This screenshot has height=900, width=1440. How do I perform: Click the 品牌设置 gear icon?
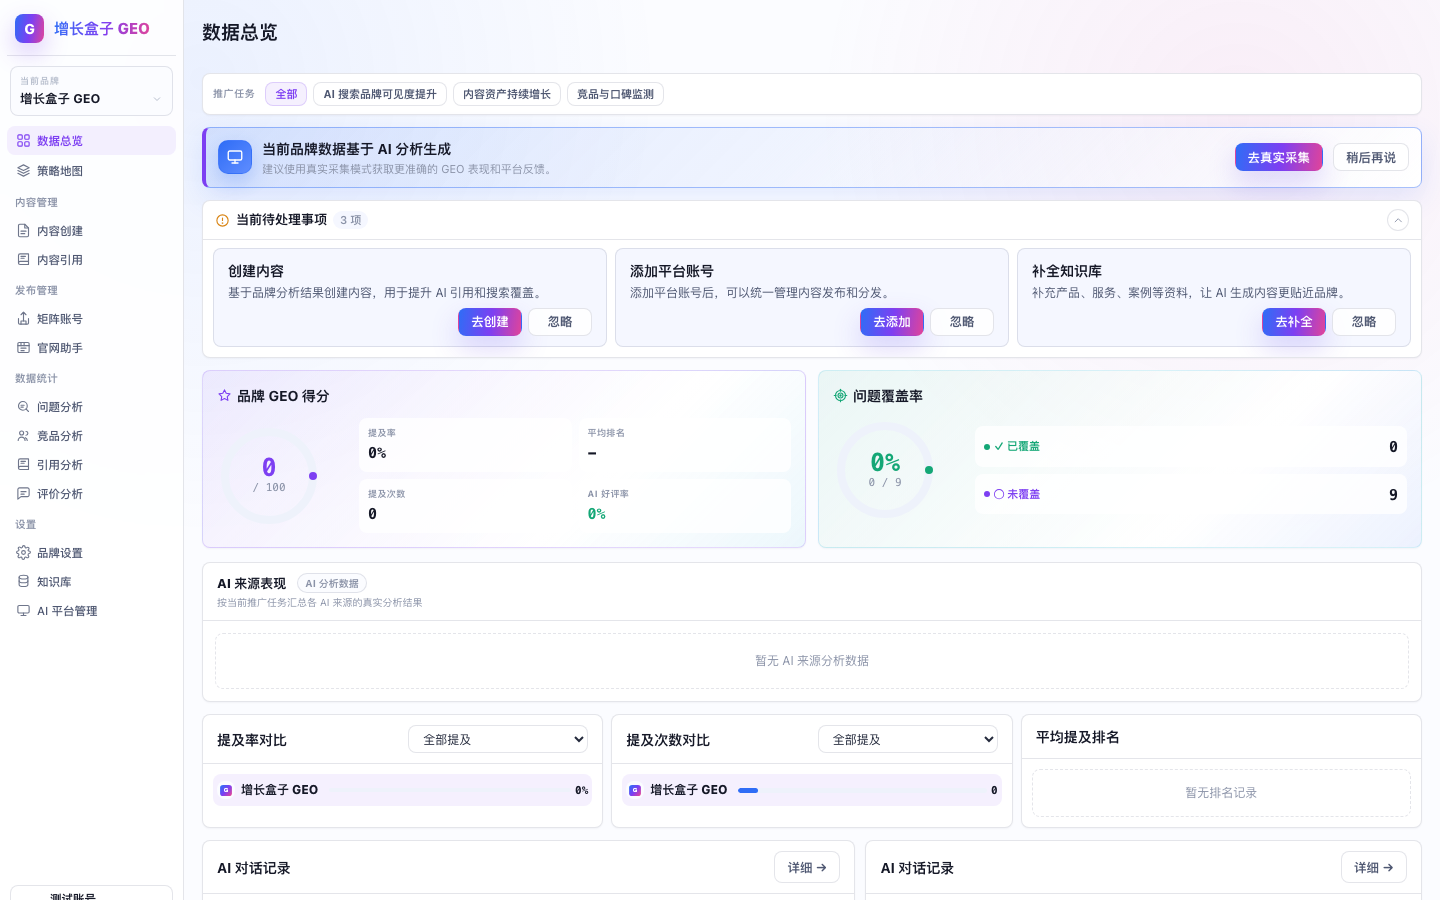click(23, 553)
